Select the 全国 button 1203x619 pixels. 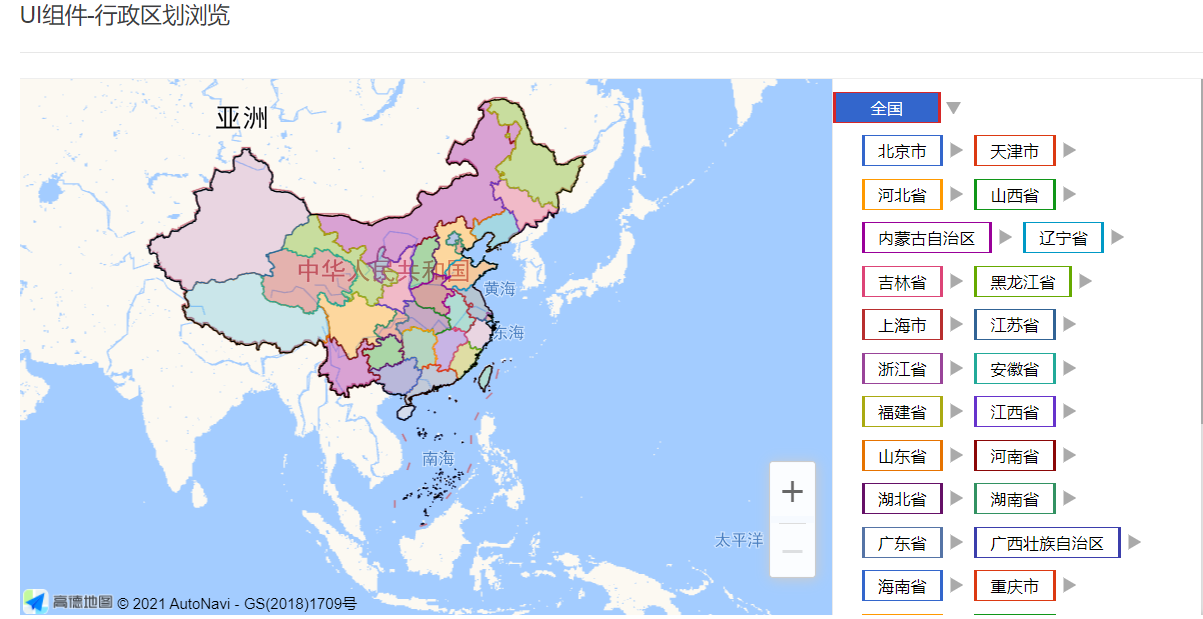(888, 106)
